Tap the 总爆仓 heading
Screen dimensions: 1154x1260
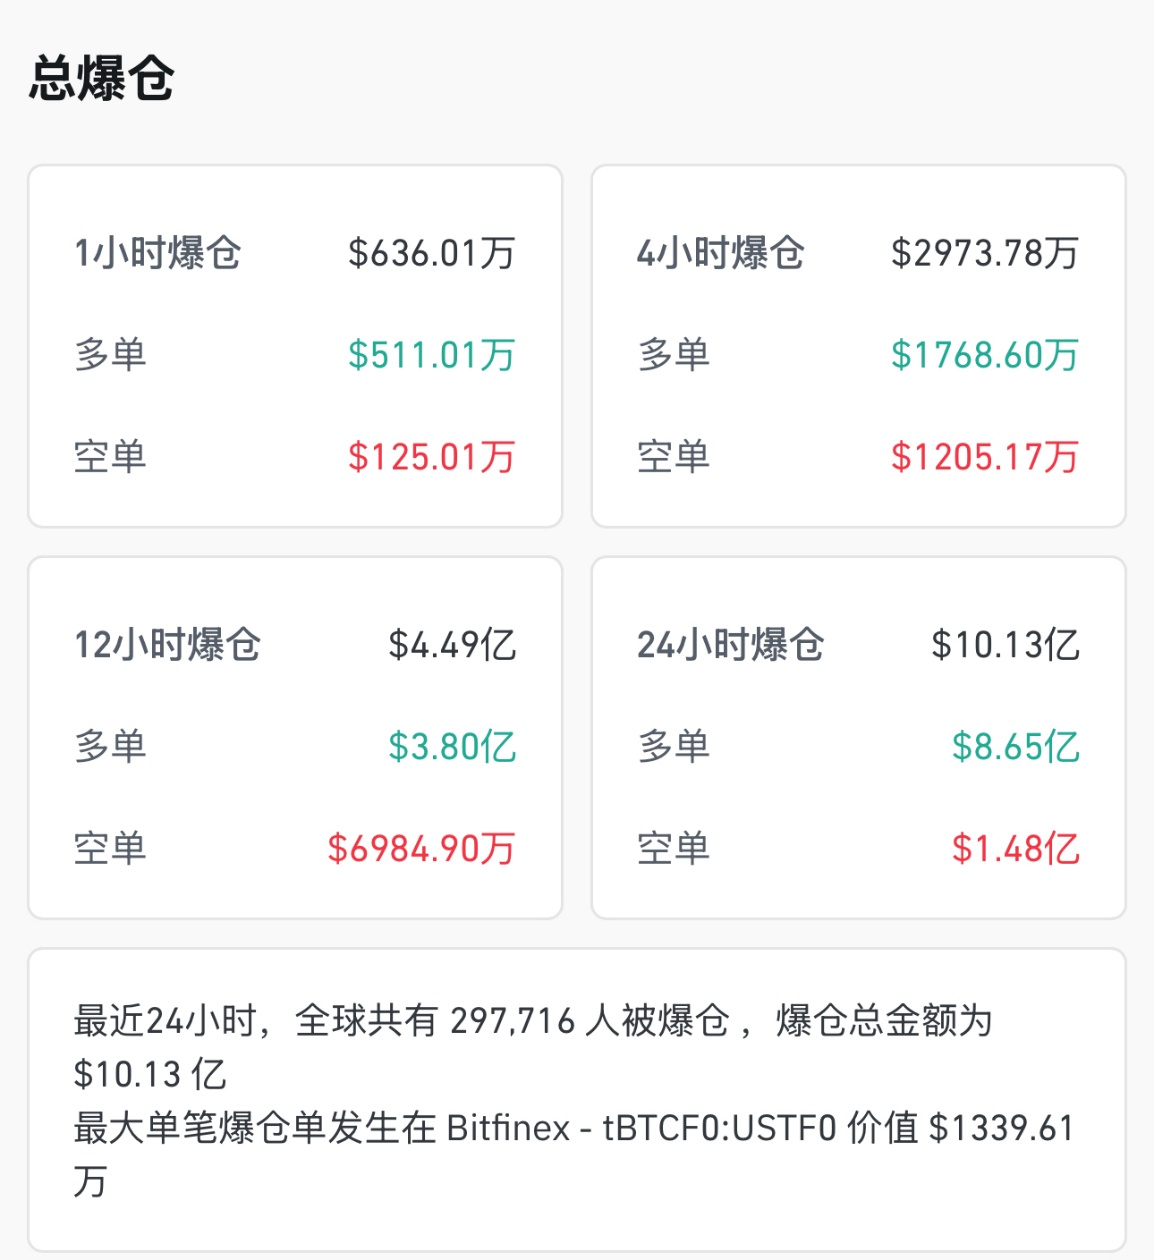pyautogui.click(x=101, y=78)
